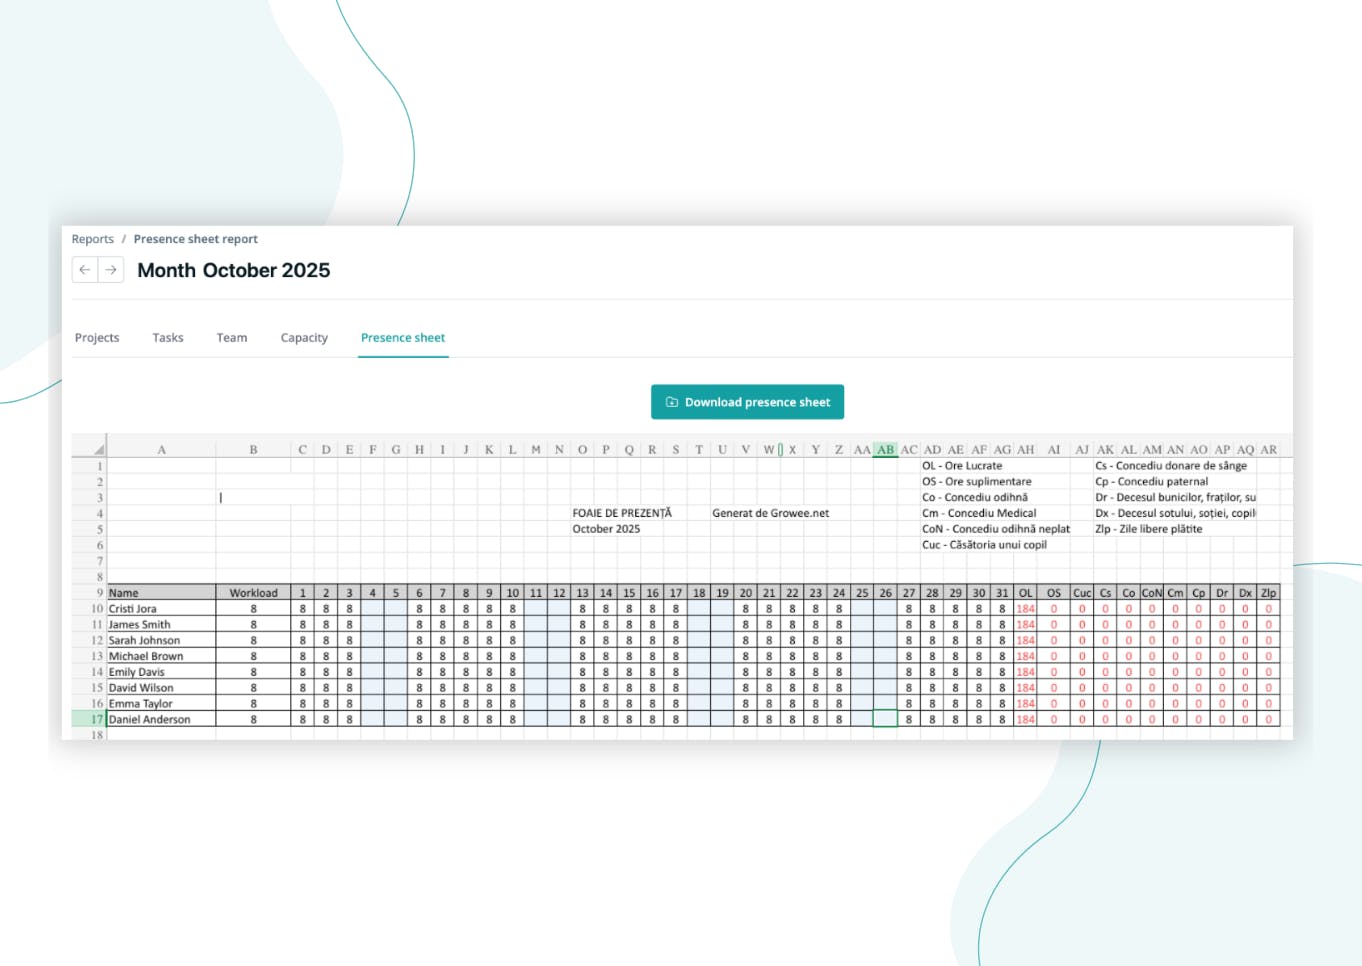This screenshot has height=966, width=1362.
Task: Open the Tasks tab
Action: pos(167,337)
